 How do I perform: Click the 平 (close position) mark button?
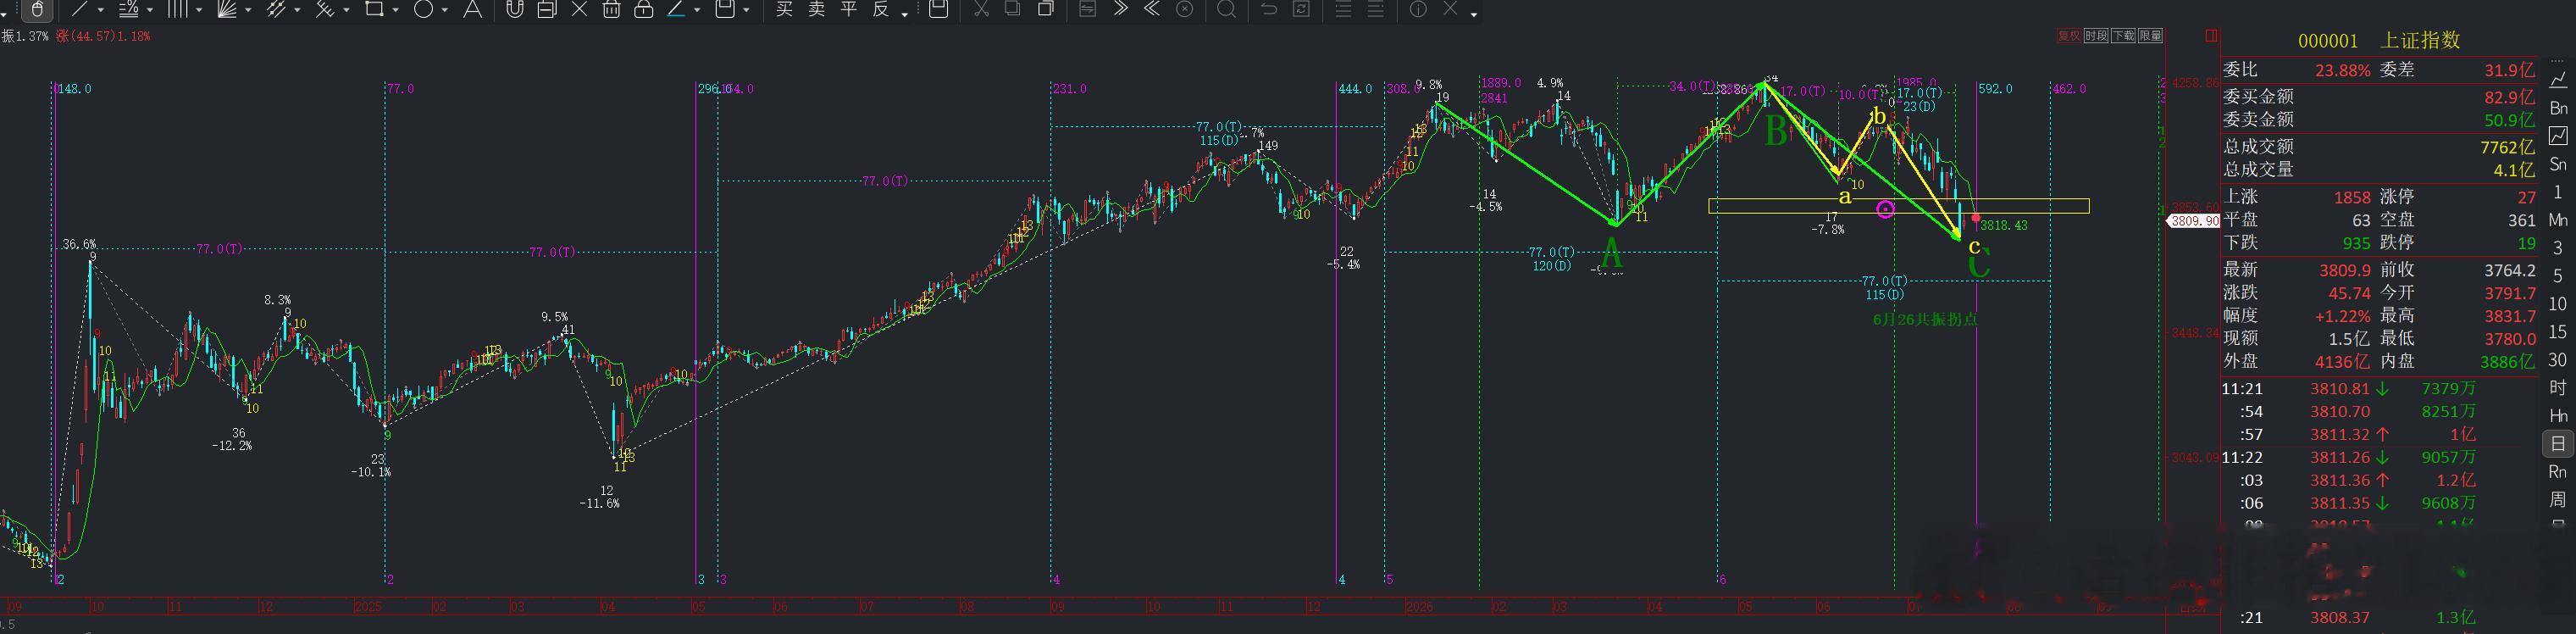[849, 9]
